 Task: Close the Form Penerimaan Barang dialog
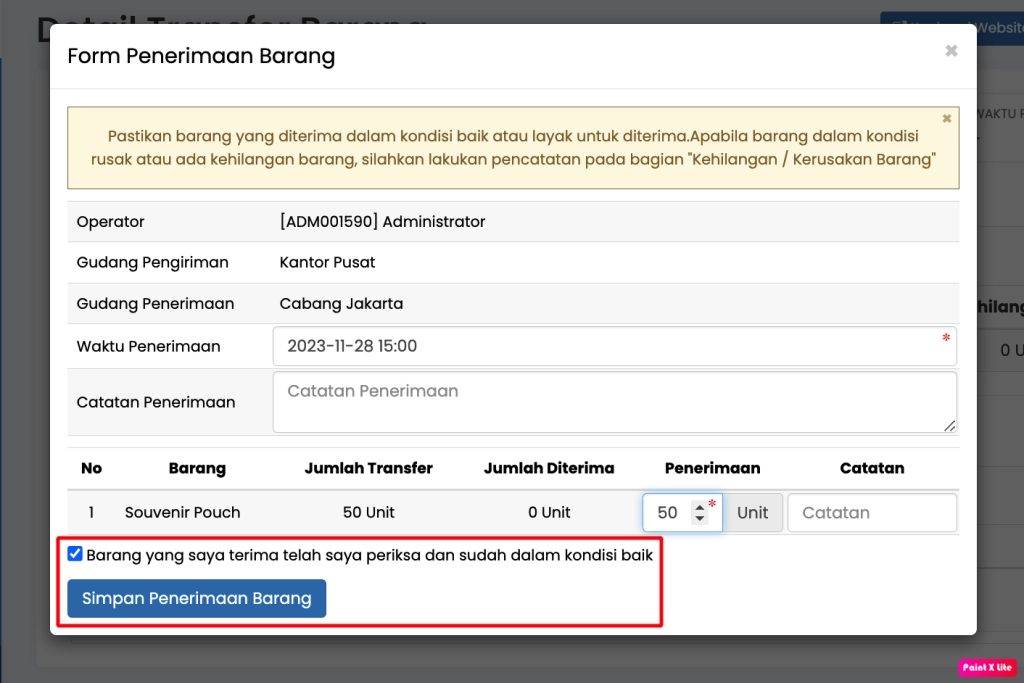click(x=951, y=51)
